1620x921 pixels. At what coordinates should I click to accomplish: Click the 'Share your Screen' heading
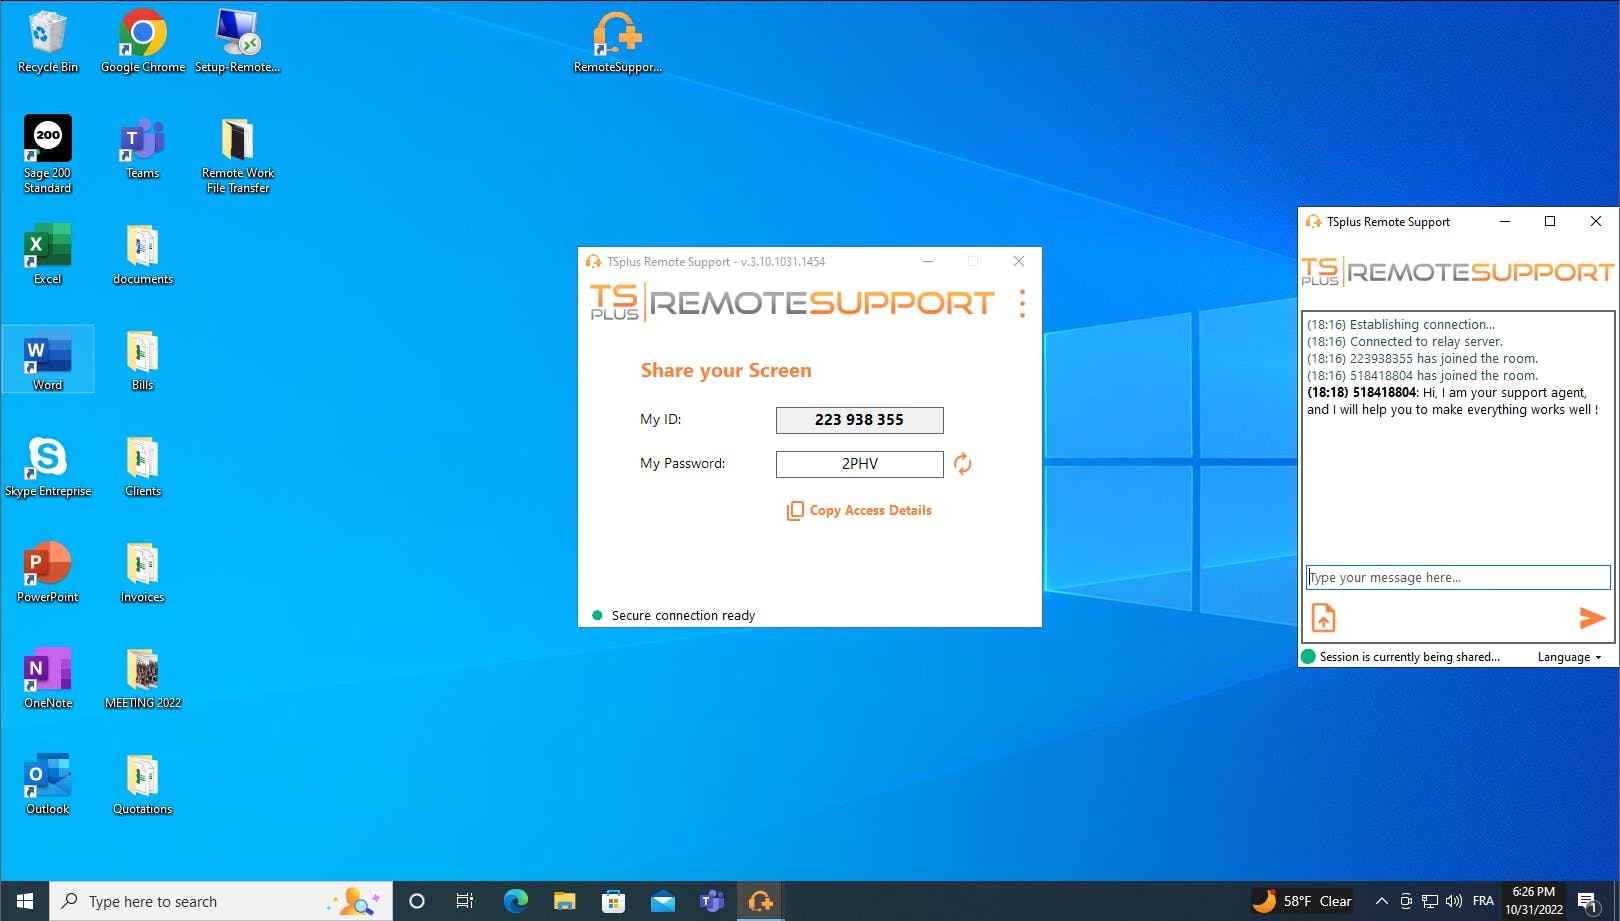(x=726, y=370)
